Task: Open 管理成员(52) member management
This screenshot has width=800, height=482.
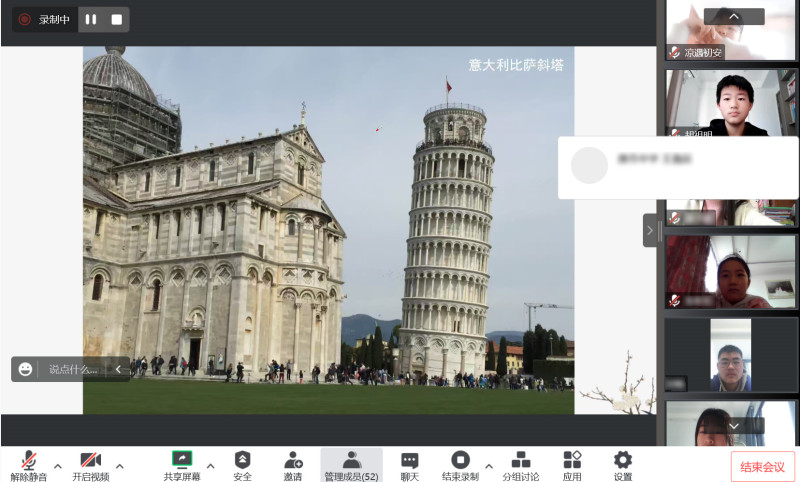Action: [x=351, y=465]
